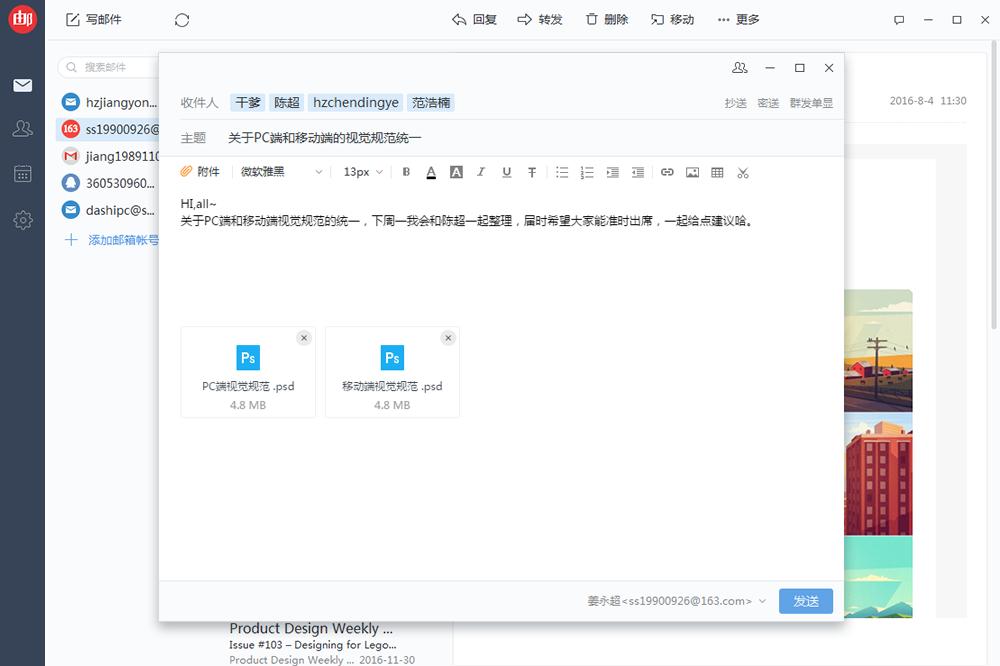Expand the sender account dropdown beside 发送
This screenshot has height=666, width=1000.
[762, 601]
